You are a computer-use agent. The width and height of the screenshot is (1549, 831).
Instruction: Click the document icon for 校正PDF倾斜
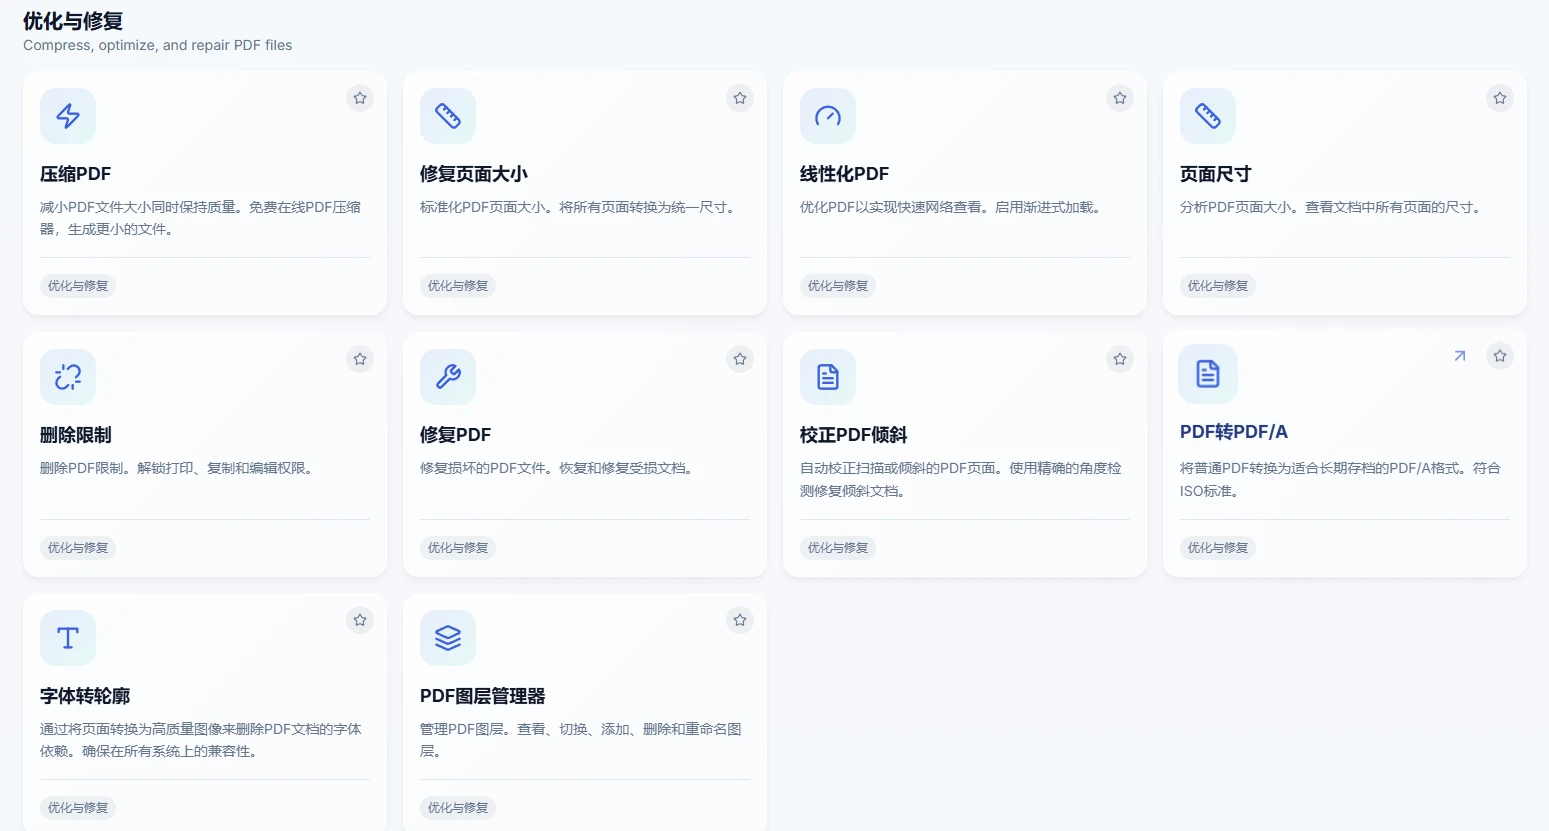[x=827, y=377]
